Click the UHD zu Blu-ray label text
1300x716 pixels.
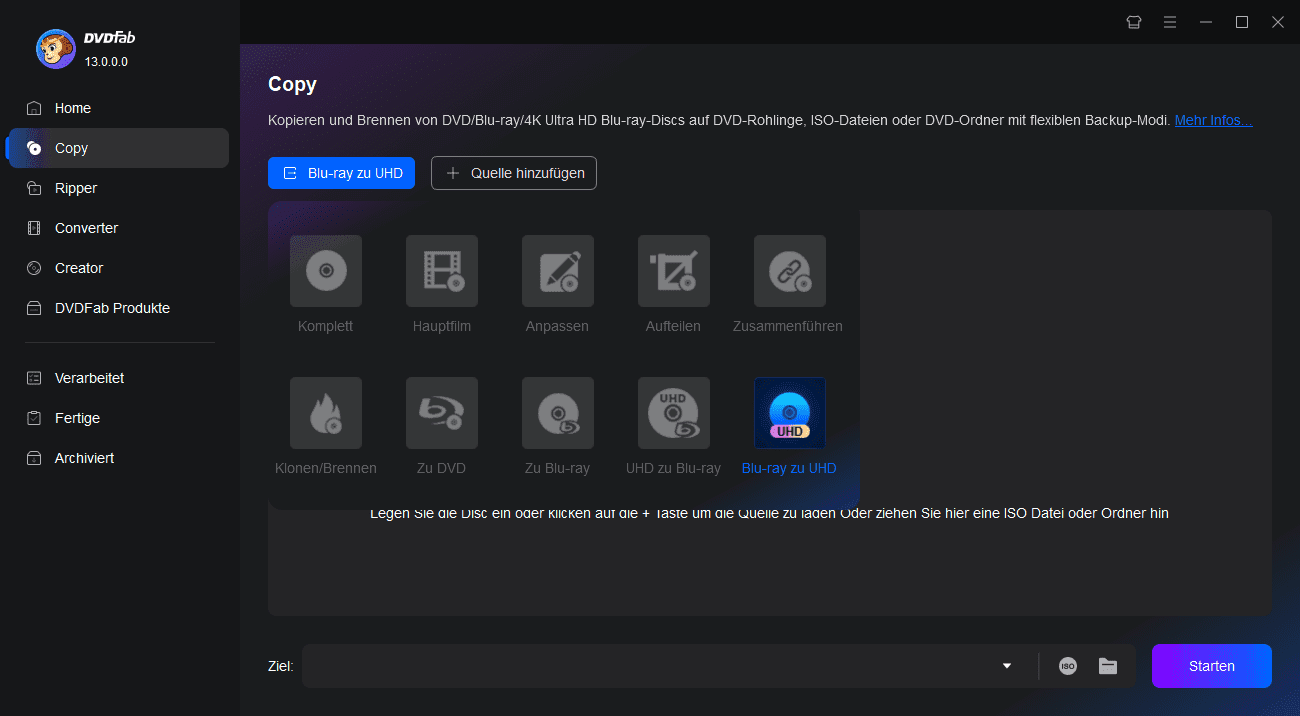pyautogui.click(x=673, y=468)
